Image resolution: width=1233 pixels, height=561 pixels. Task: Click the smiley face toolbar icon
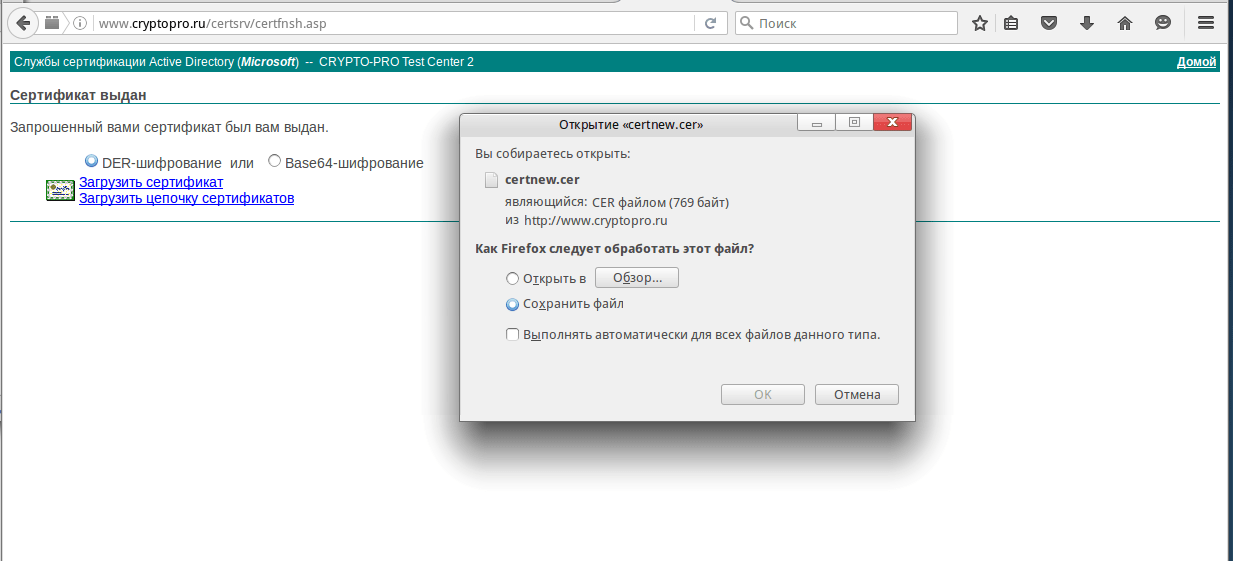[x=1163, y=23]
